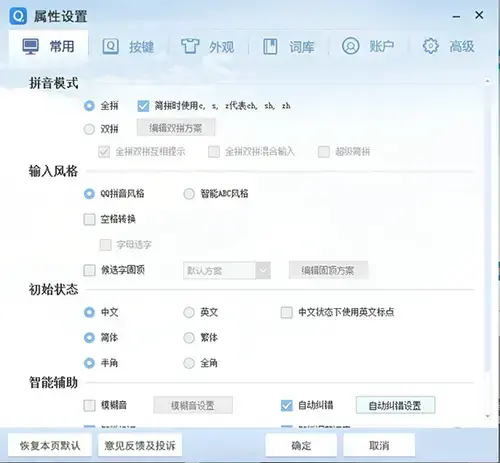Click the scrollbar down arrow
Screen dimensions: 500x463
pyautogui.click(x=488, y=416)
